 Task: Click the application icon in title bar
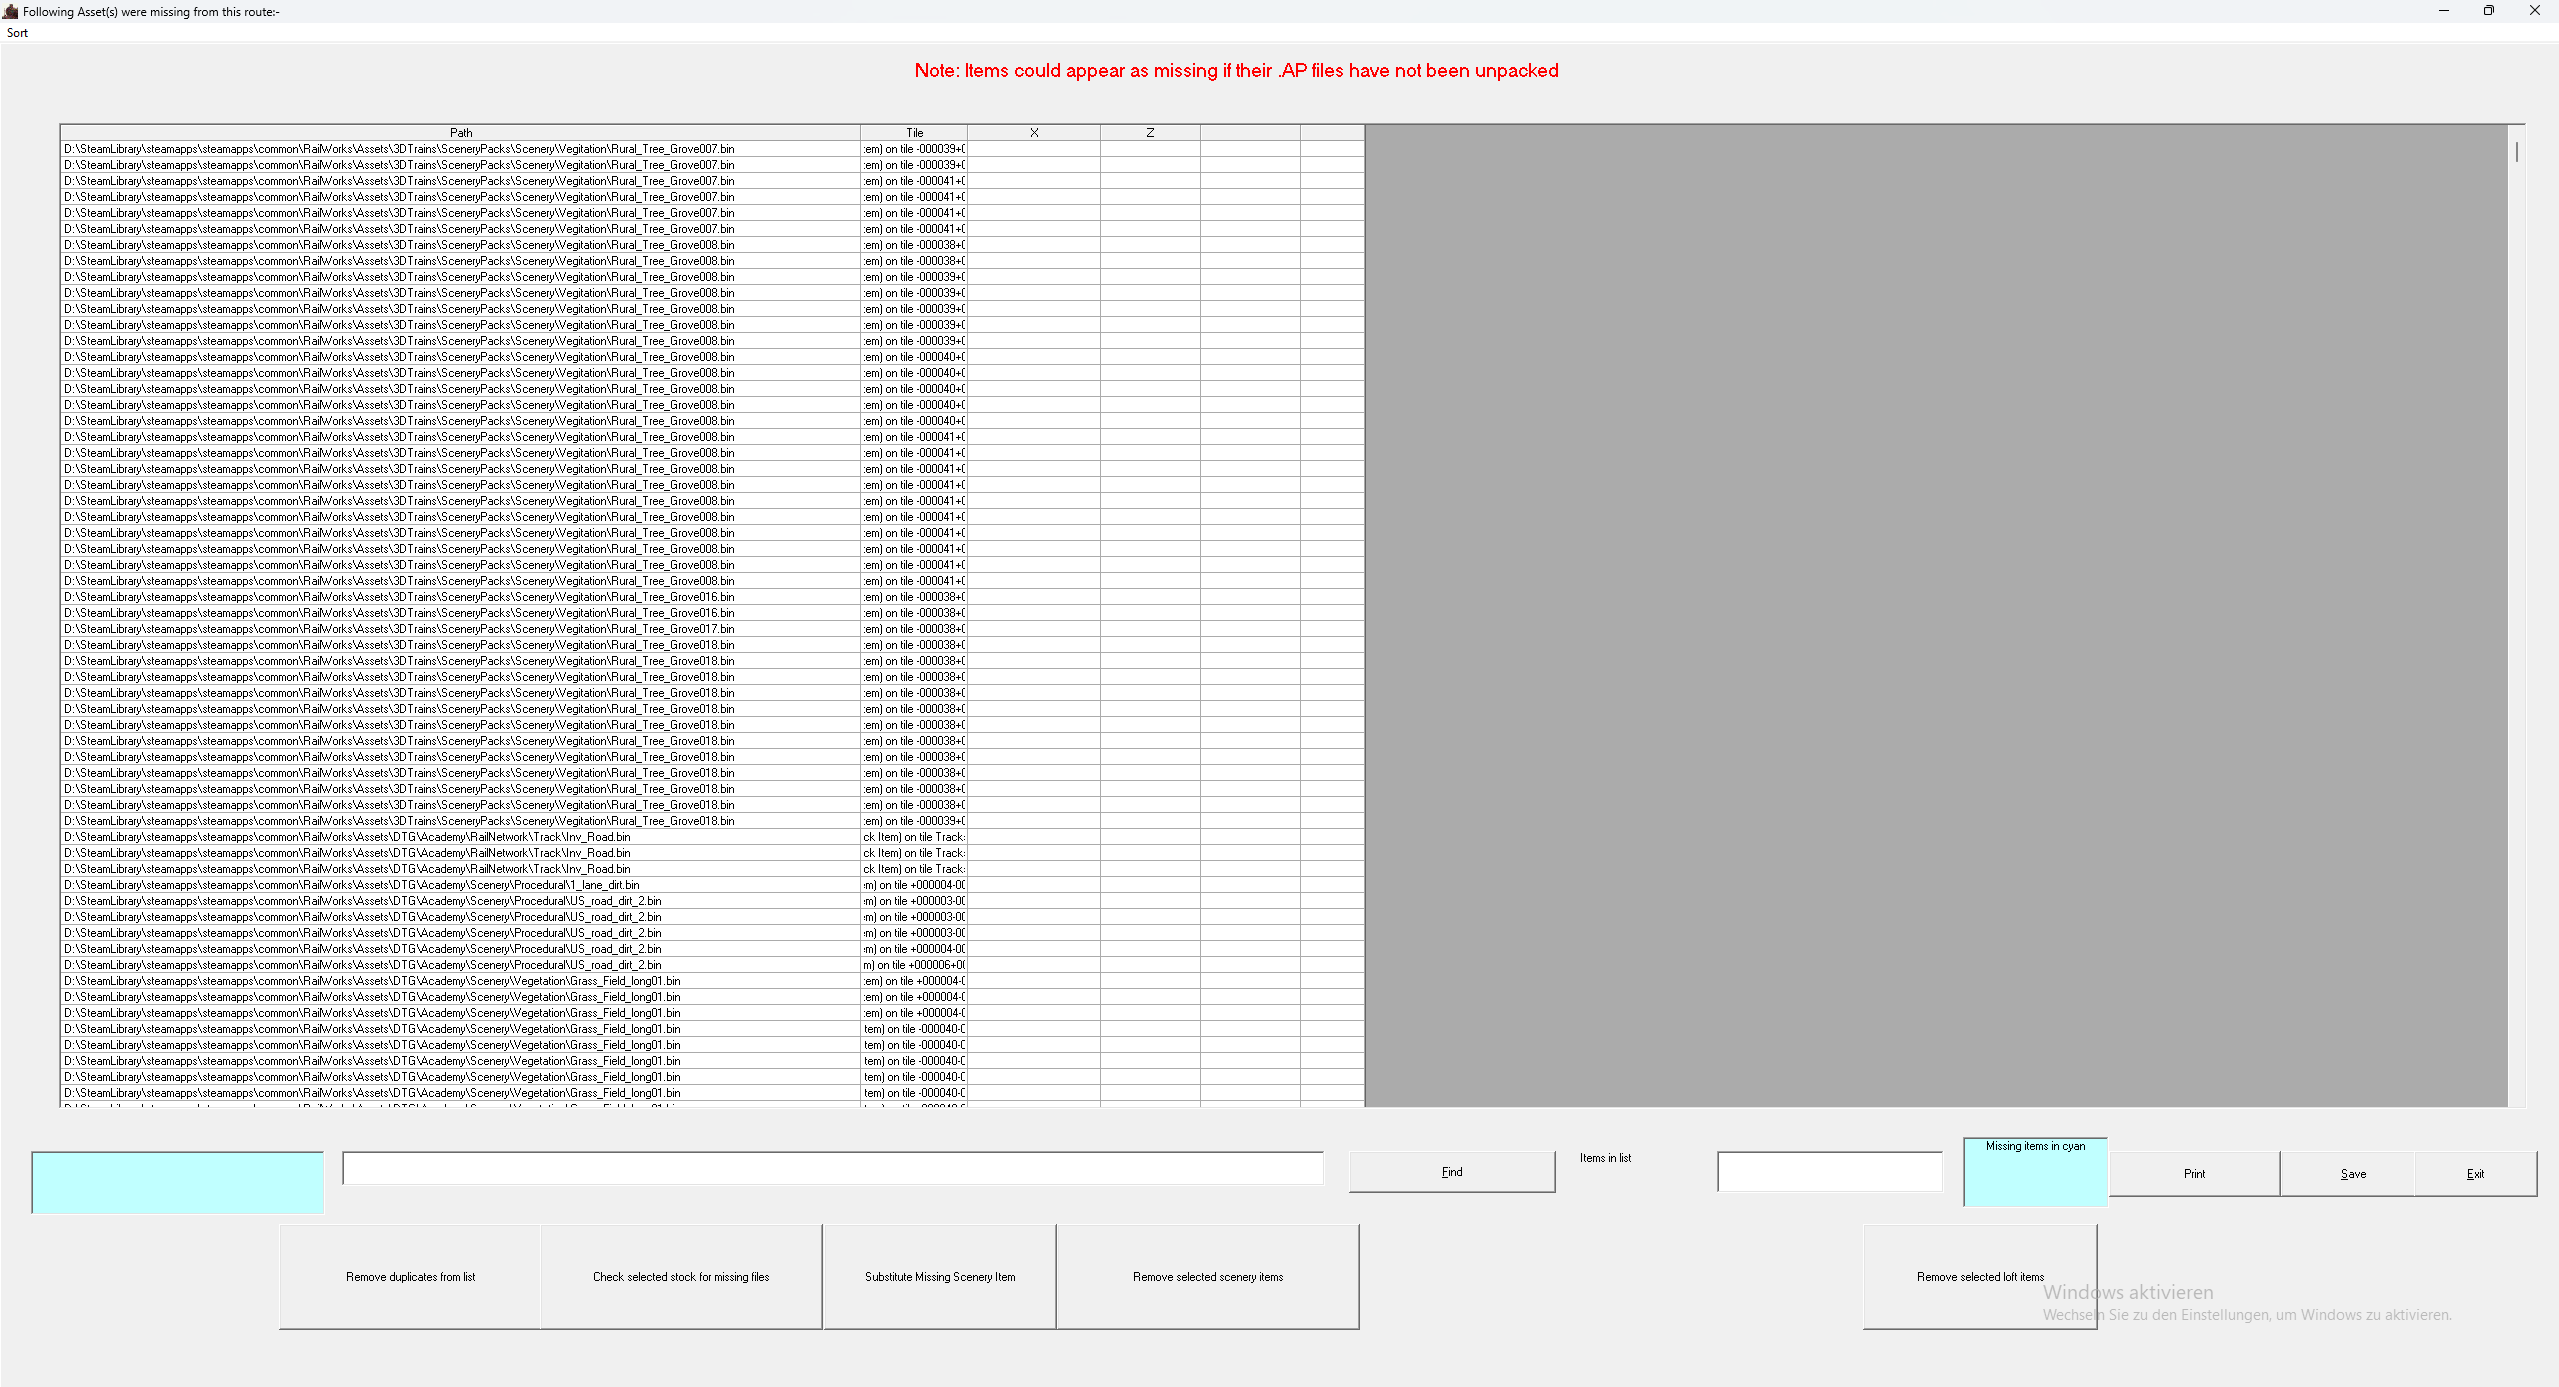(10, 11)
